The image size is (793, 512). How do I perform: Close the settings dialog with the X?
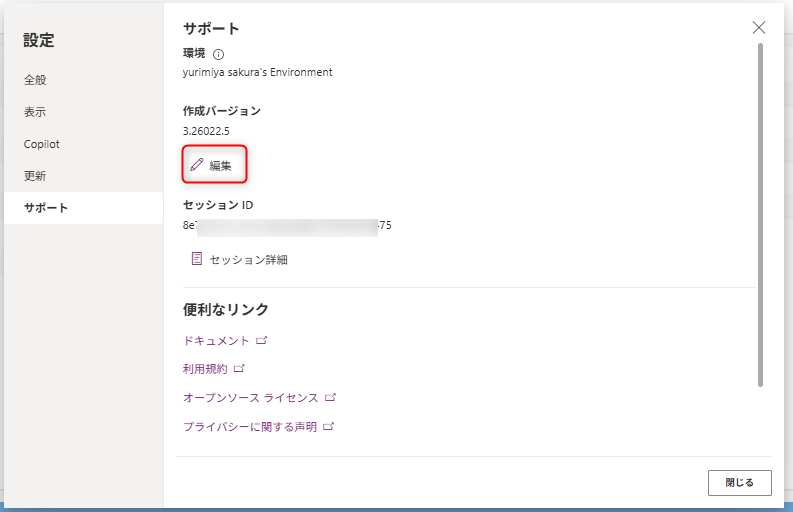(x=759, y=27)
